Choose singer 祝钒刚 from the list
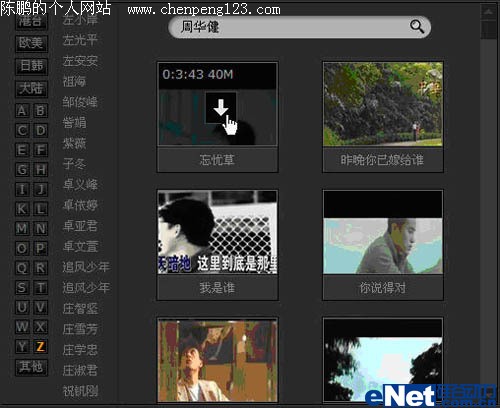This screenshot has width=500, height=408. [x=80, y=391]
